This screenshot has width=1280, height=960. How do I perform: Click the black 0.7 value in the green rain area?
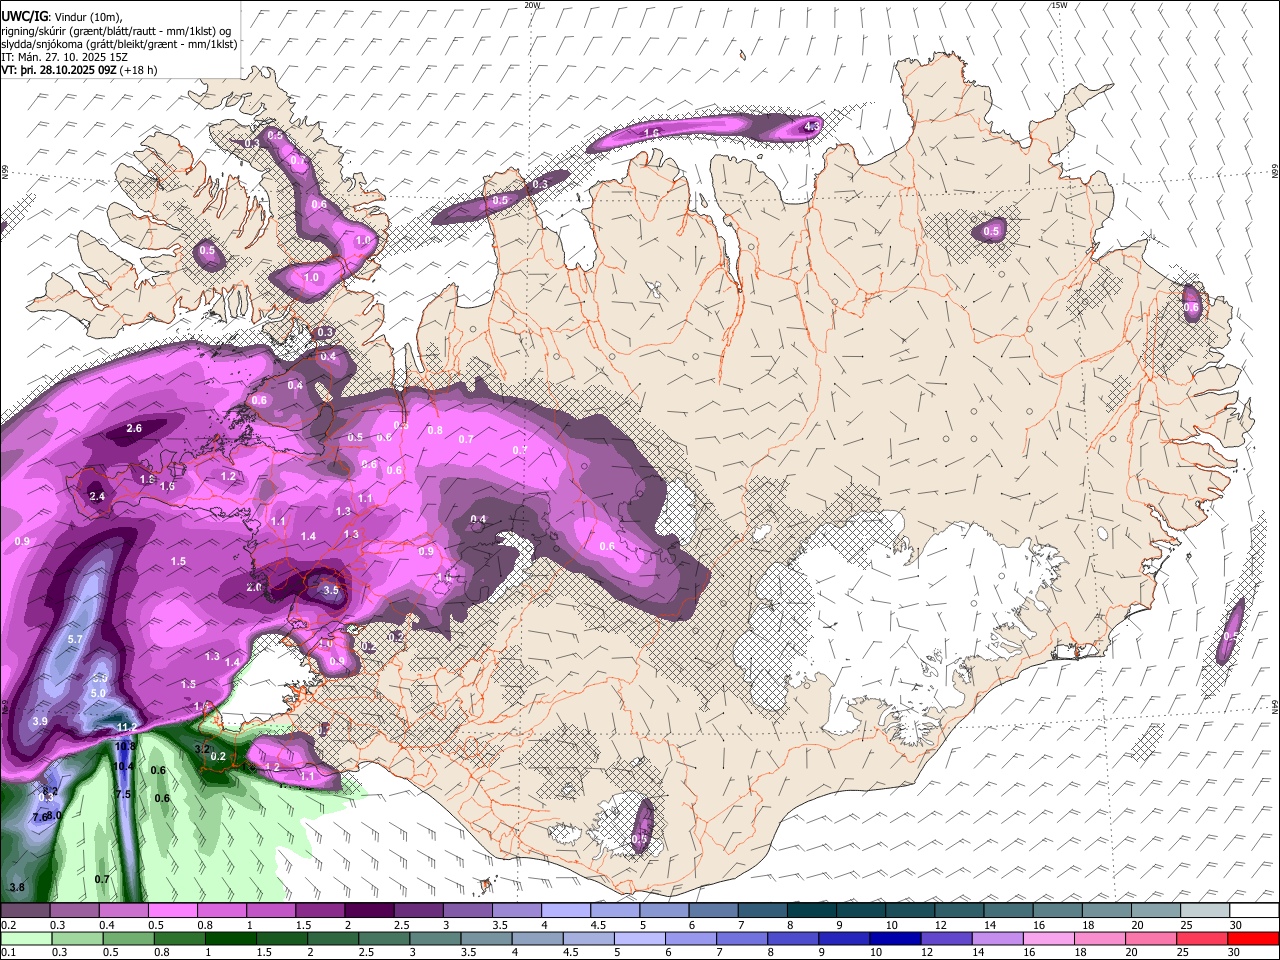point(102,879)
